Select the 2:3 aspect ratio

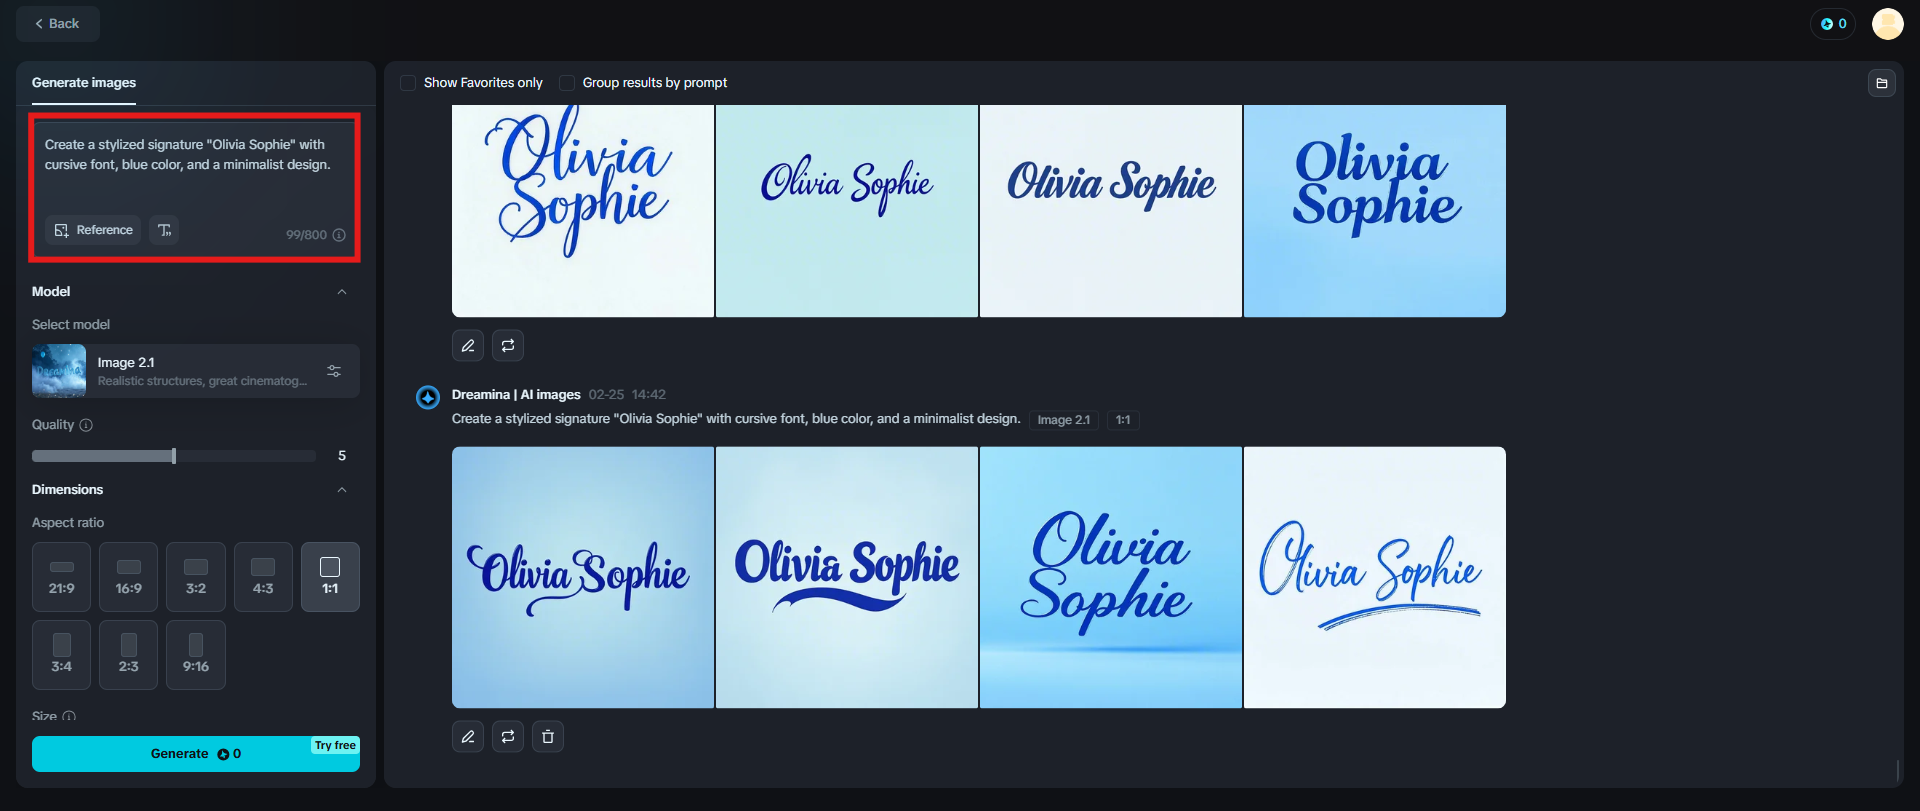(128, 655)
